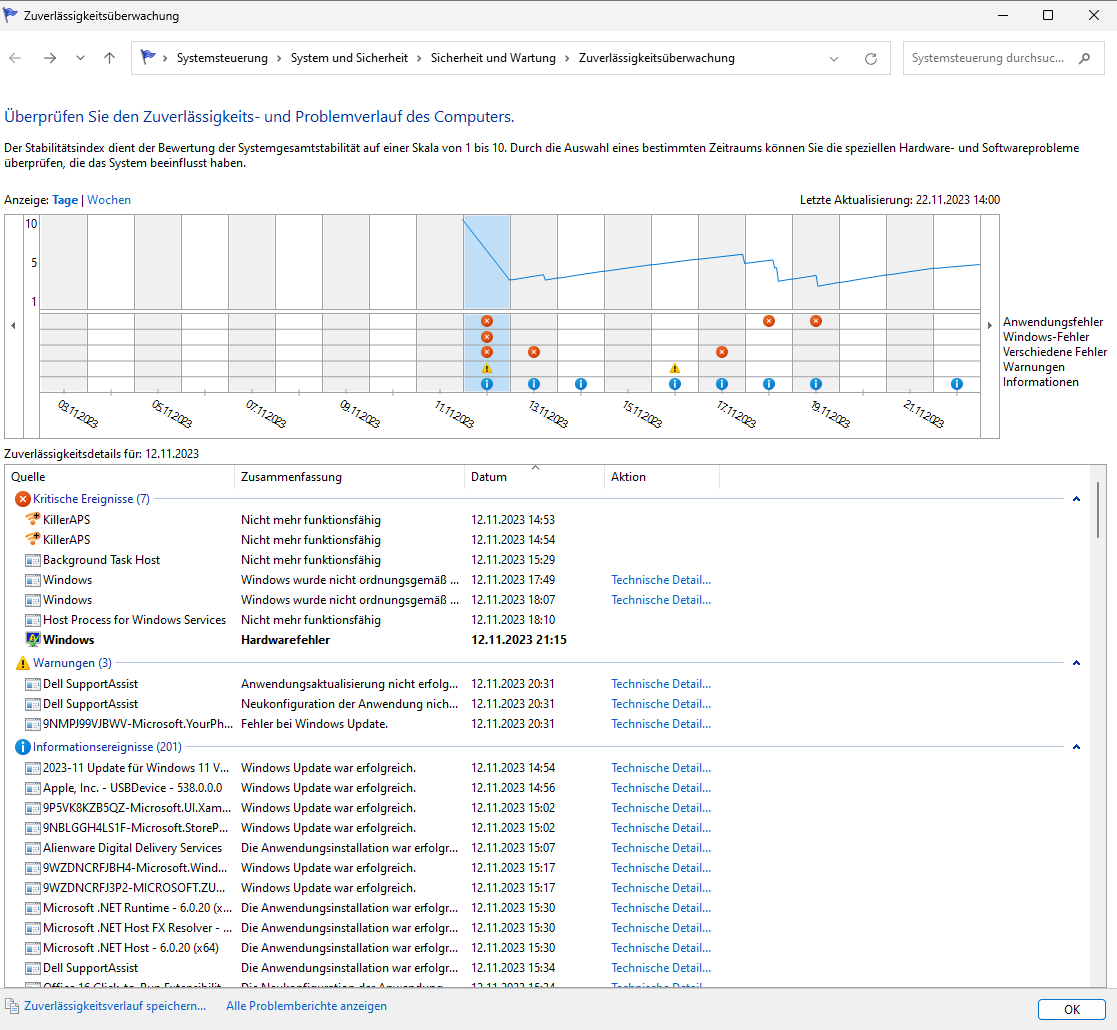This screenshot has height=1030, width=1117.
Task: Sort by Aktion column header
Action: 662,477
